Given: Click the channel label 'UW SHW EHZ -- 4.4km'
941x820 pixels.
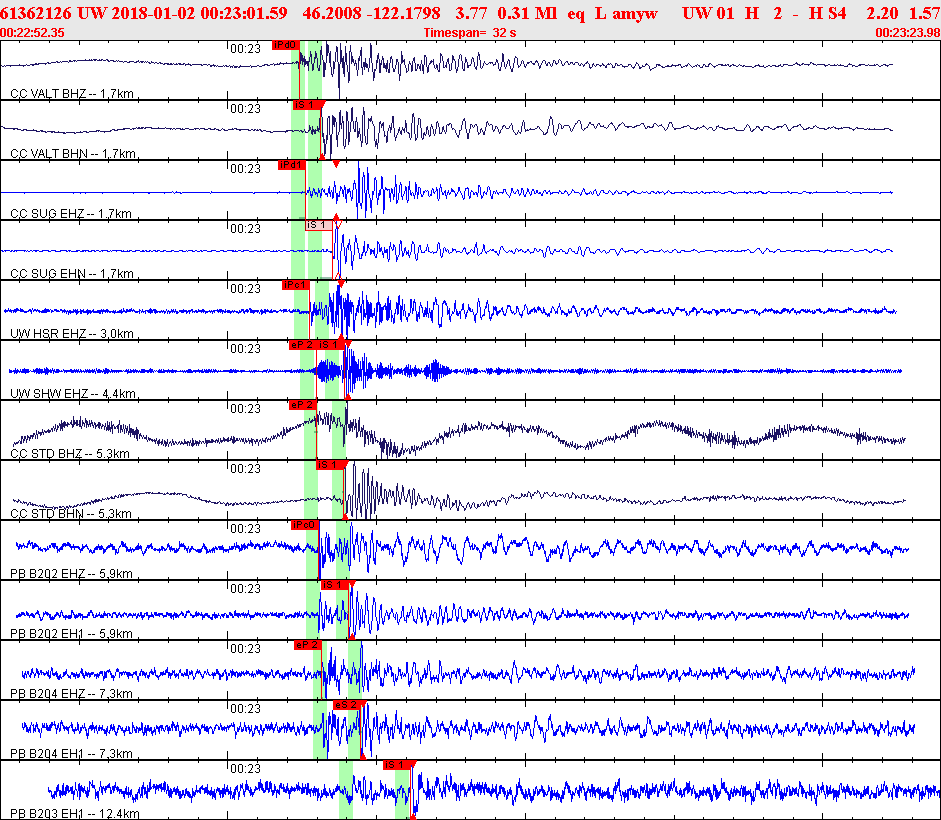Looking at the screenshot, I should tap(73, 394).
